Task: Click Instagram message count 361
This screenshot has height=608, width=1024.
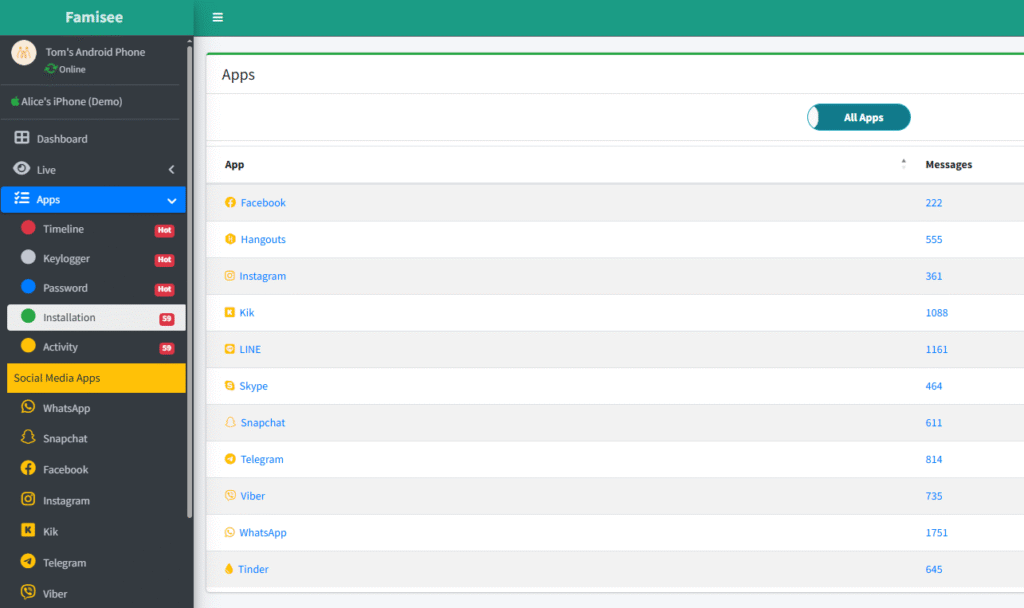Action: (x=934, y=276)
